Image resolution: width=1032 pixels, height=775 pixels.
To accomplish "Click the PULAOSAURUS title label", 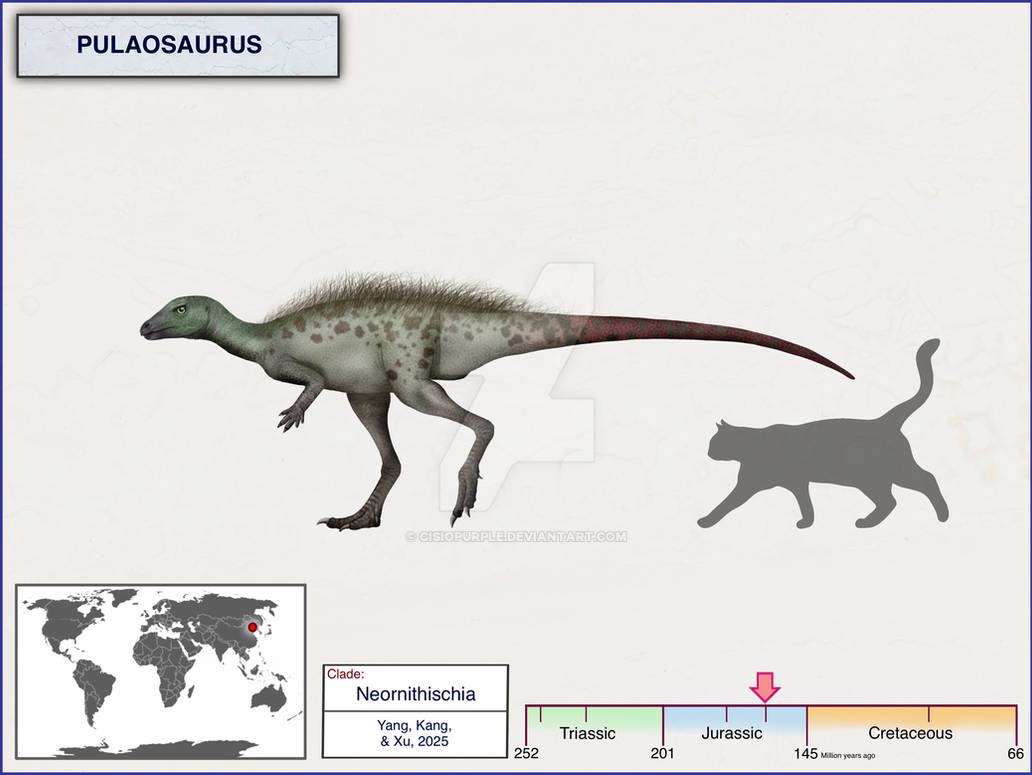I will pyautogui.click(x=170, y=45).
